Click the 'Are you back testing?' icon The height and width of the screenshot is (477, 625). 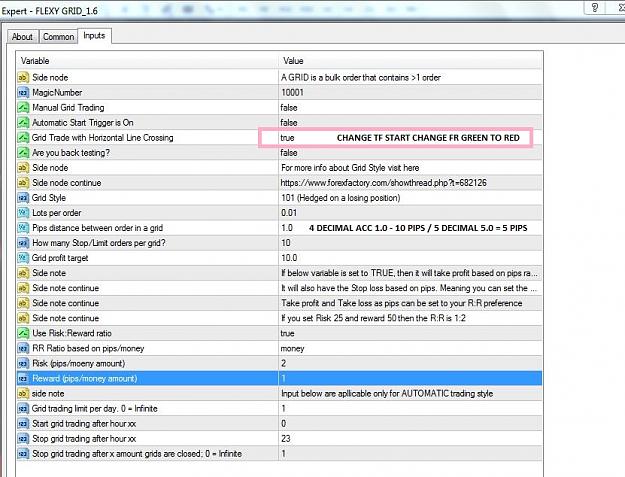(23, 153)
